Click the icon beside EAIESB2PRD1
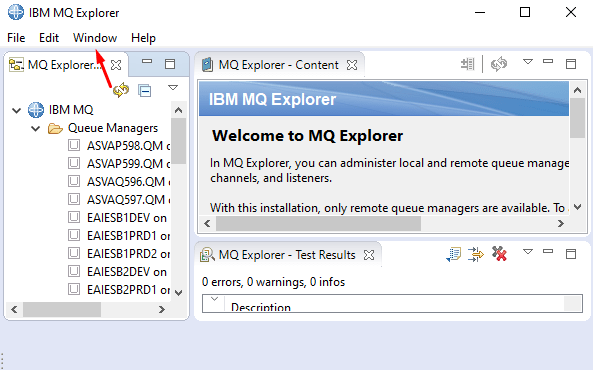 74,289
